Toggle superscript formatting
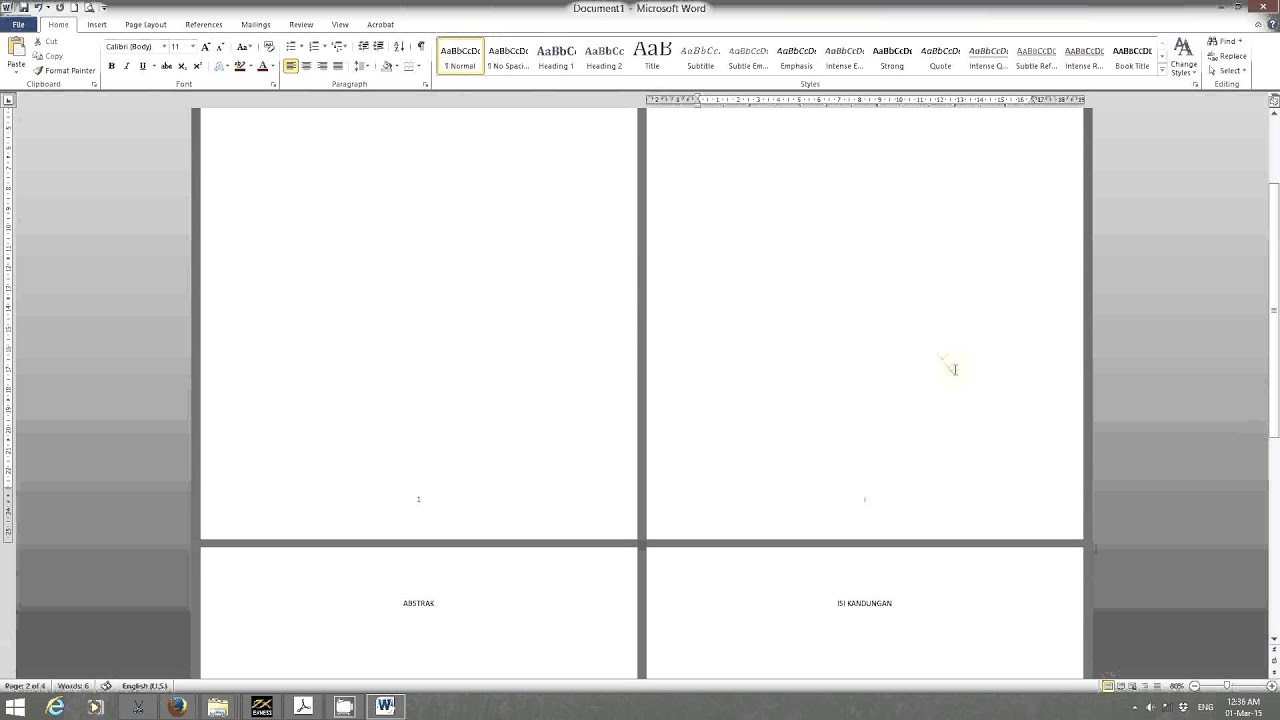This screenshot has height=720, width=1280. click(x=197, y=66)
